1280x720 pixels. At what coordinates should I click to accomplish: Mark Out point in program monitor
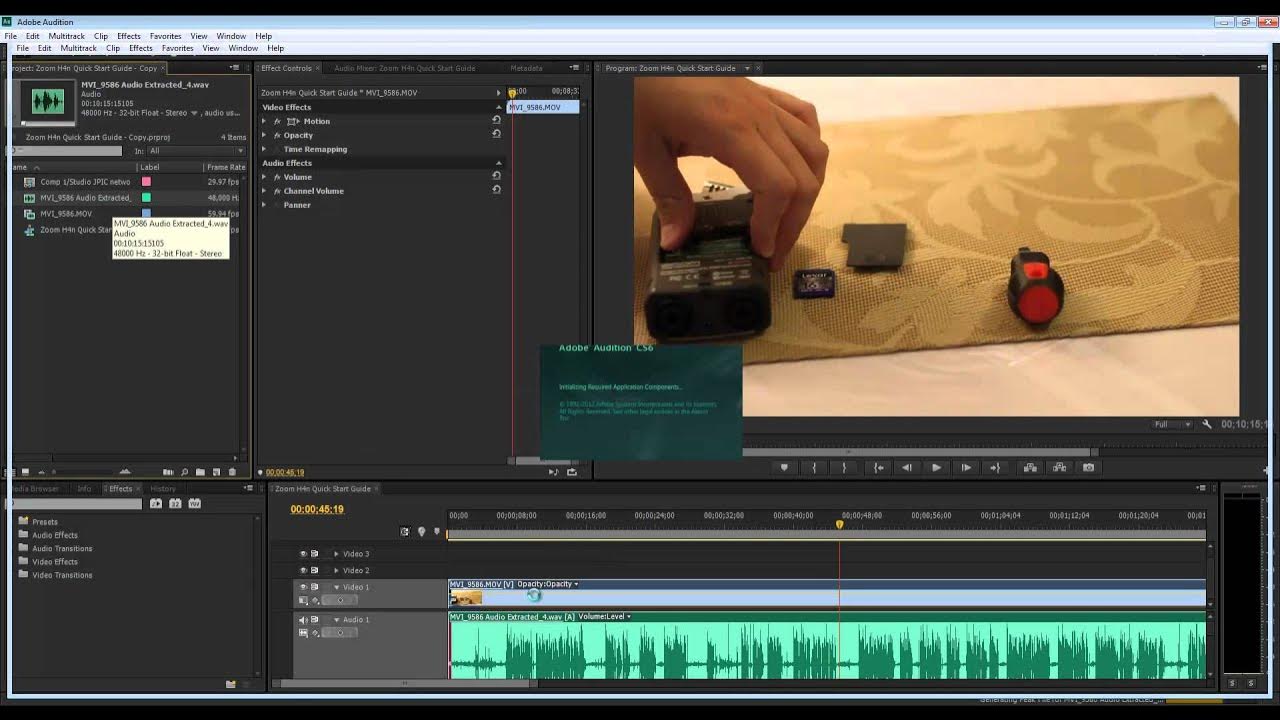coord(844,467)
